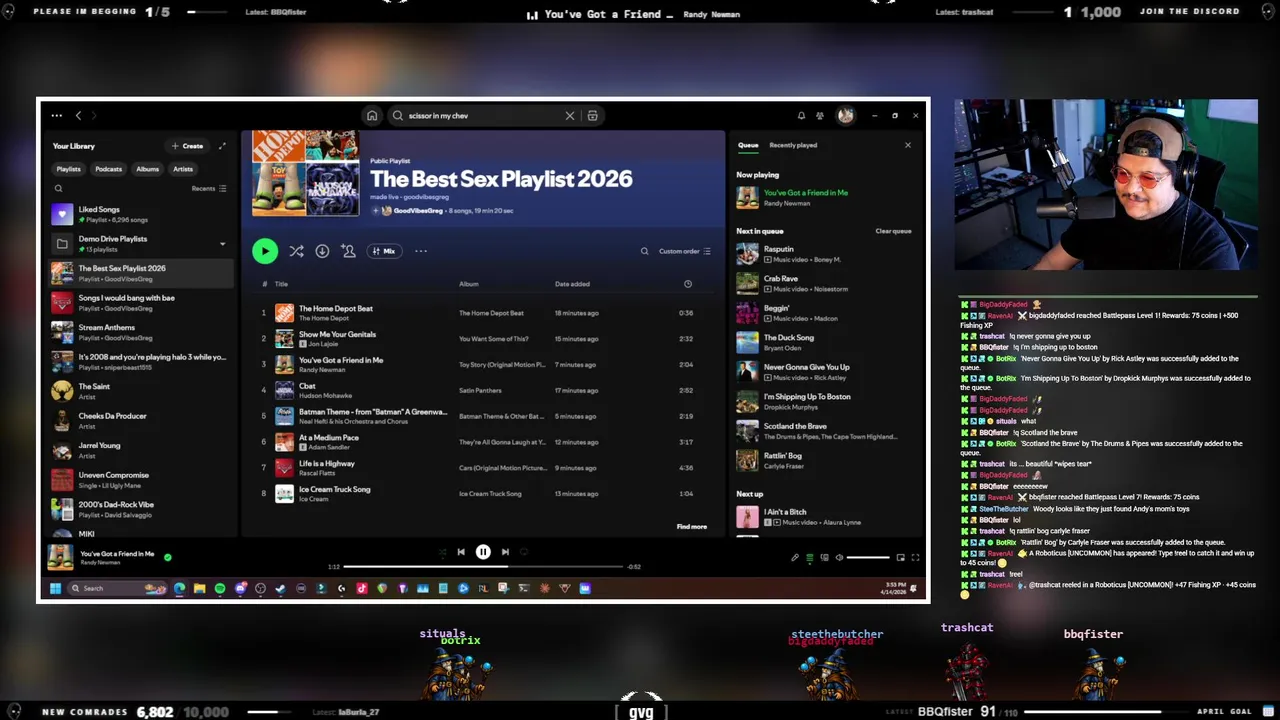Enter full screen player view
This screenshot has width=1280, height=720.
915,558
